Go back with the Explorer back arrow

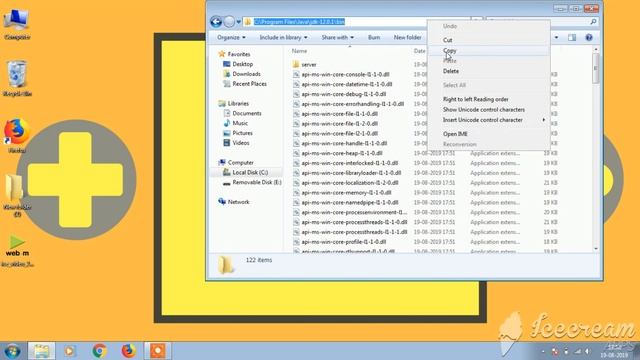[216, 21]
